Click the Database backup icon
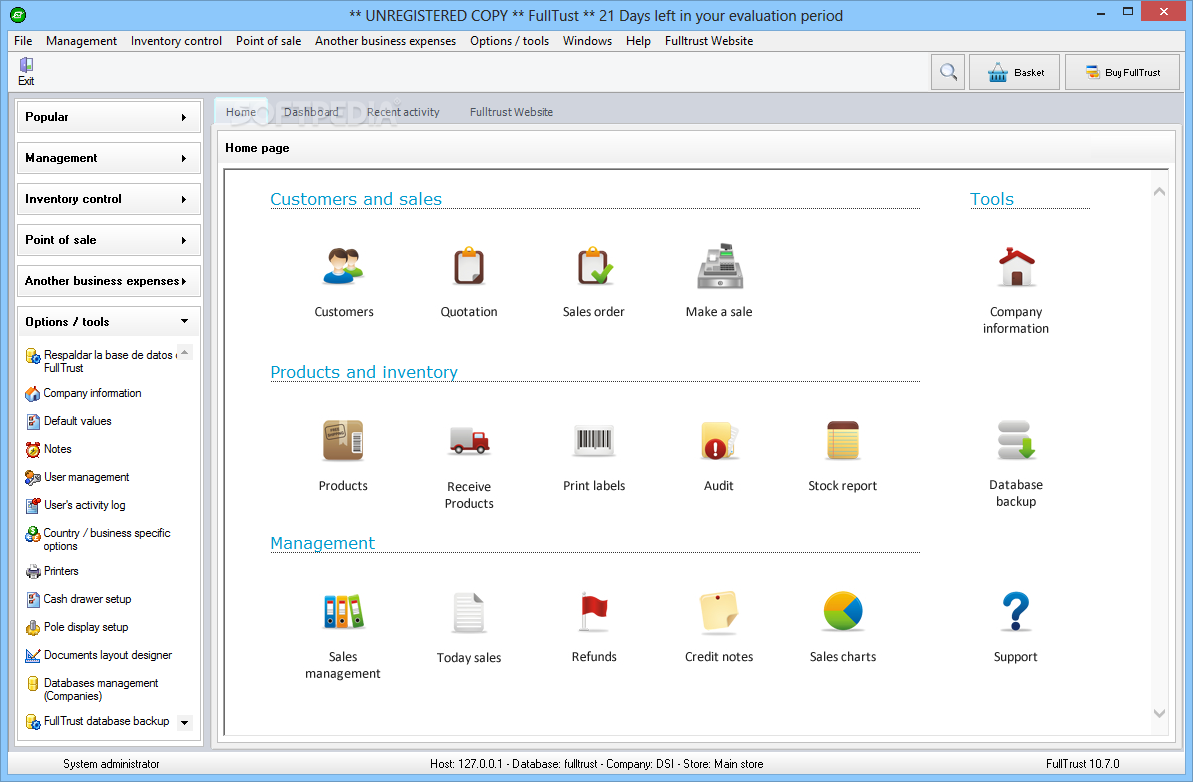This screenshot has width=1193, height=782. pos(1016,440)
